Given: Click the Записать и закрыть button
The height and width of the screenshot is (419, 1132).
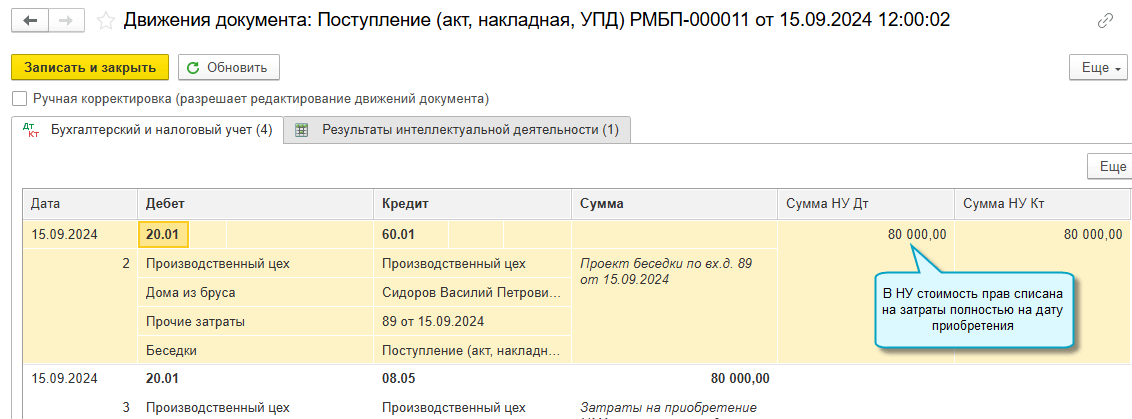Looking at the screenshot, I should click(90, 68).
